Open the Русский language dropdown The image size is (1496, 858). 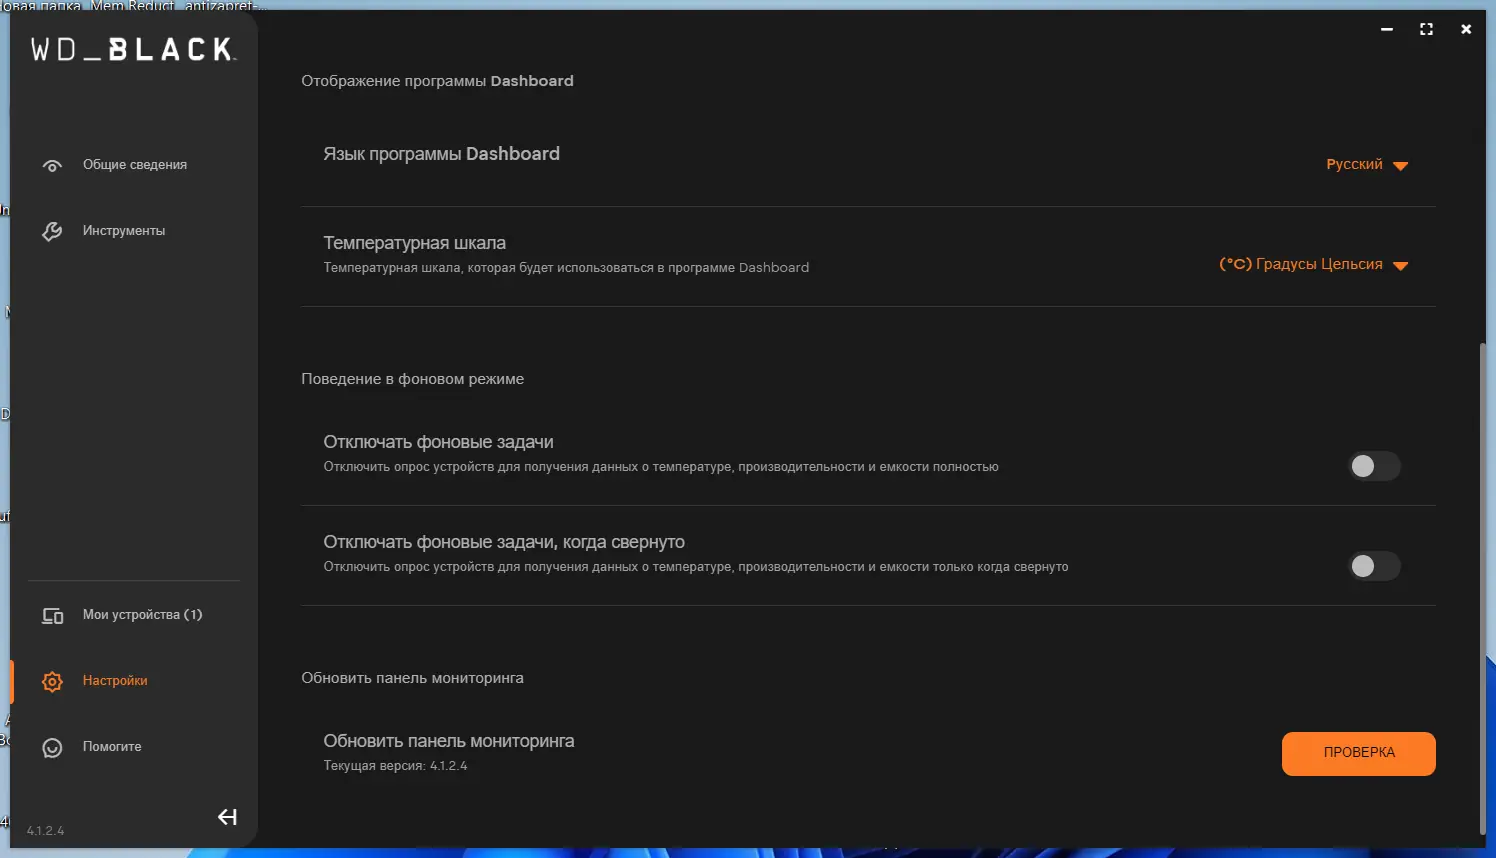(1367, 165)
